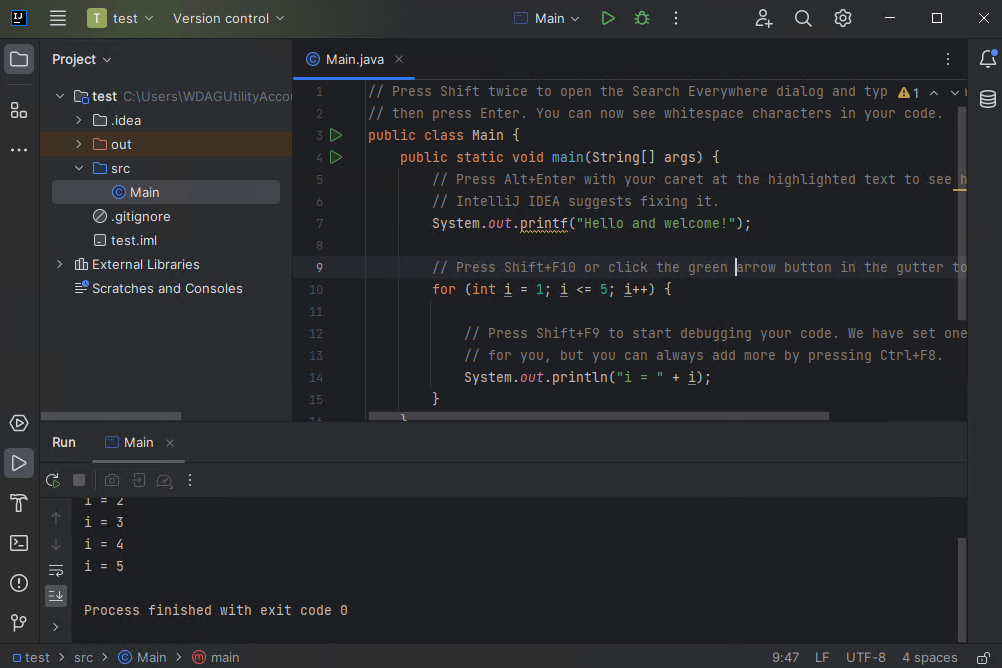Expand the .idea folder
1002x668 pixels.
click(x=79, y=120)
